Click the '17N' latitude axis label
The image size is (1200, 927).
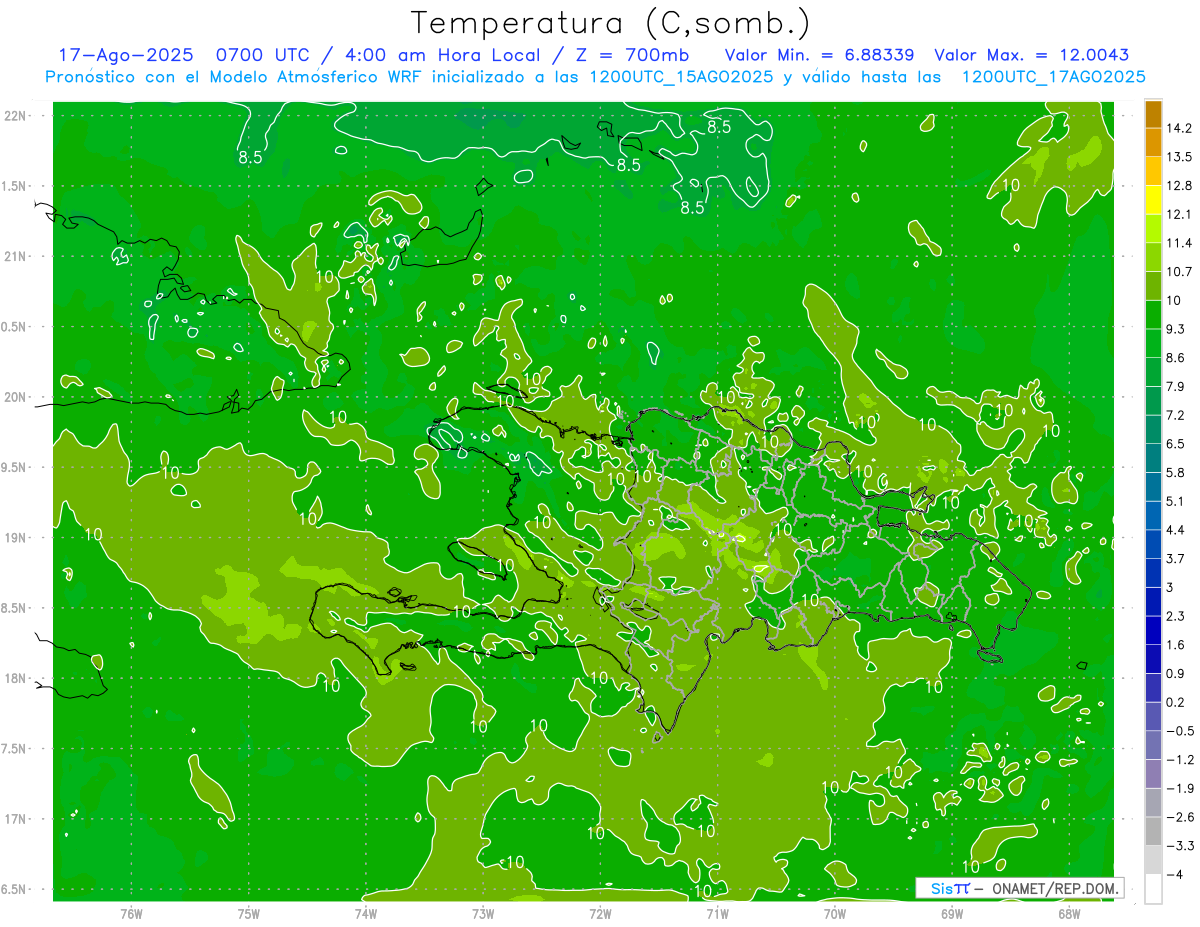tap(16, 819)
